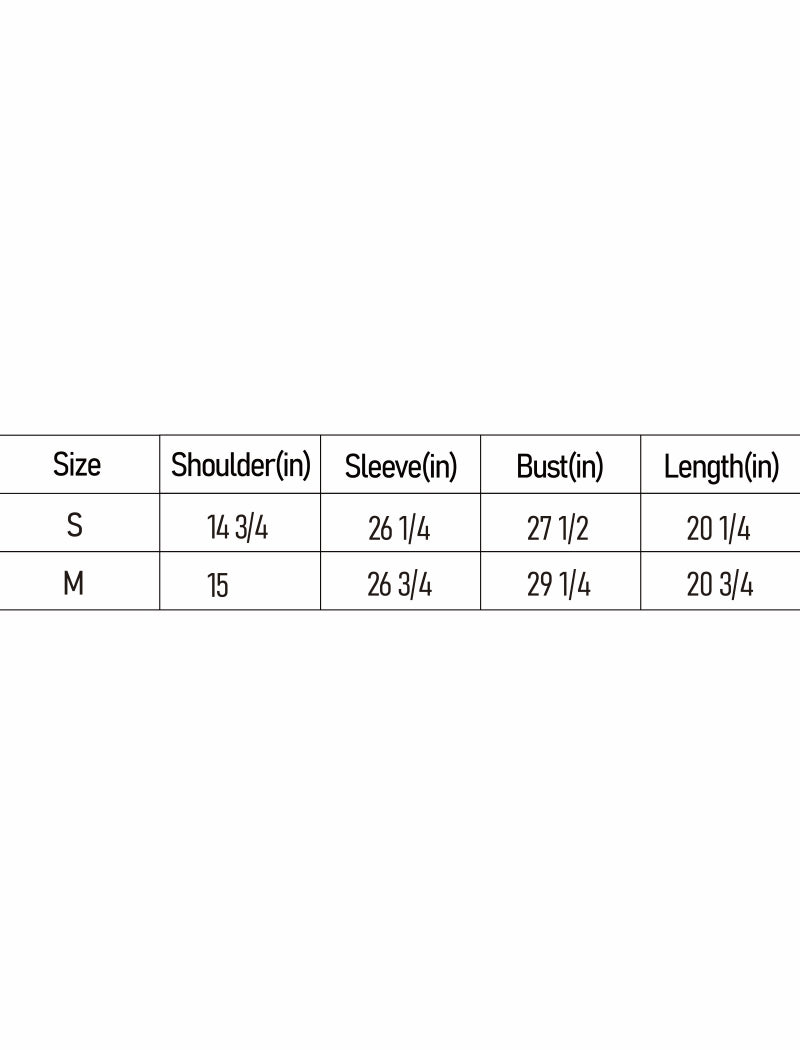Click the divider line between Size and Shoulder headers

click(x=160, y=465)
